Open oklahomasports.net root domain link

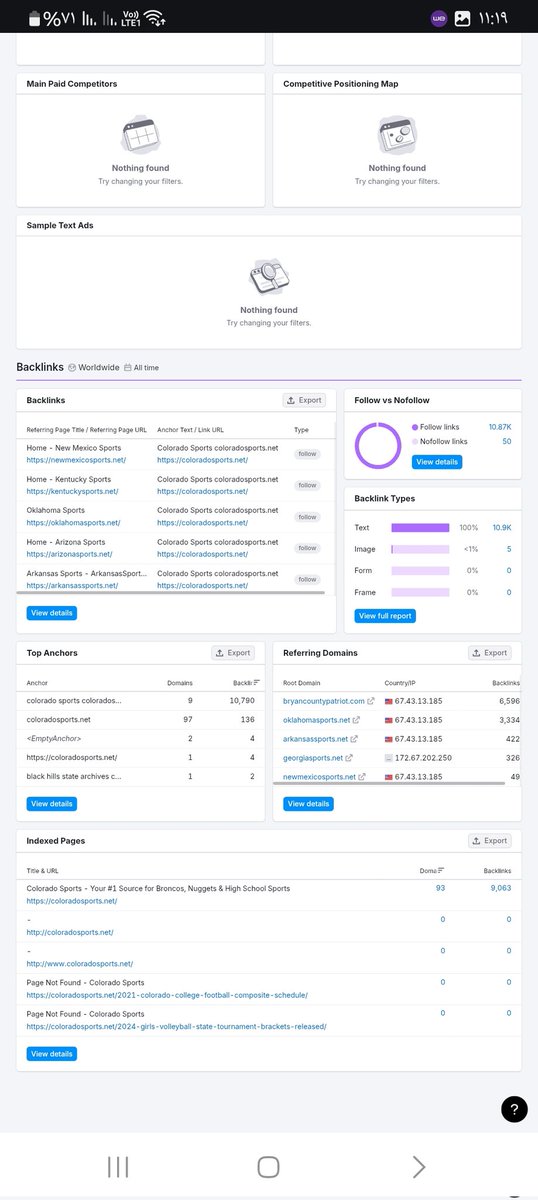[x=317, y=720]
